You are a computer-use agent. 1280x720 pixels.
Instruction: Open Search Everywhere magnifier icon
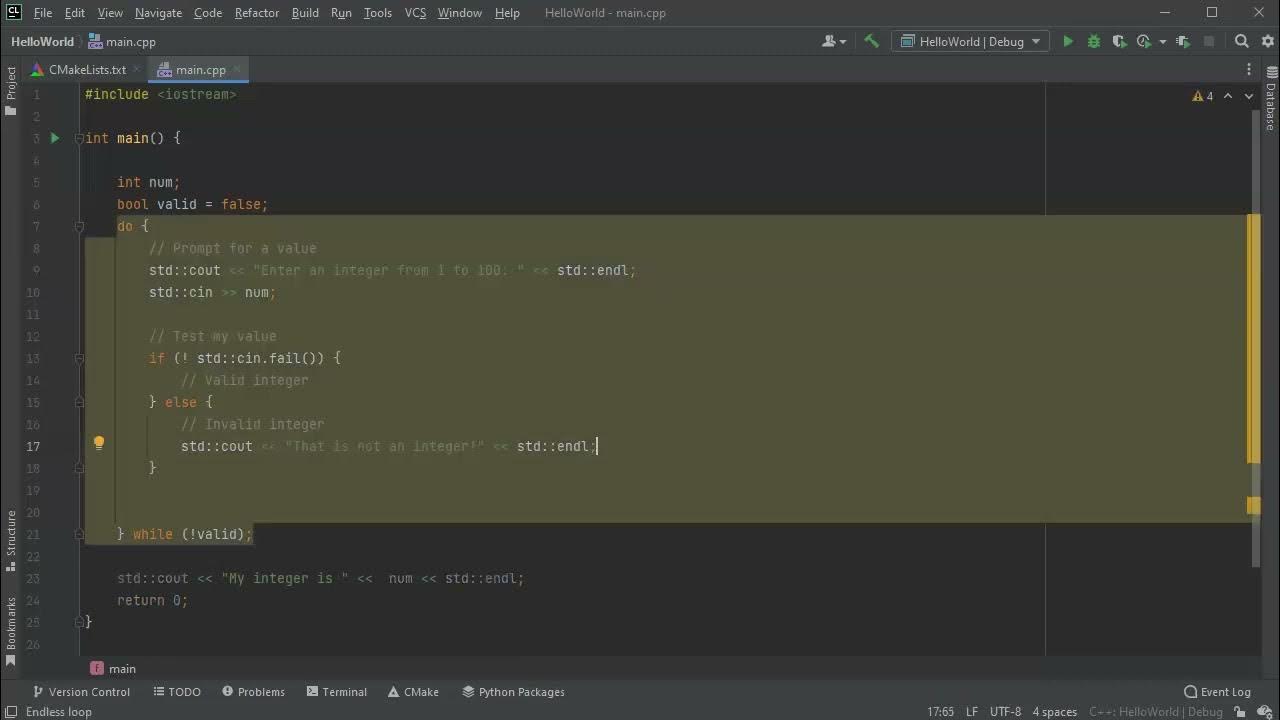pos(1242,42)
